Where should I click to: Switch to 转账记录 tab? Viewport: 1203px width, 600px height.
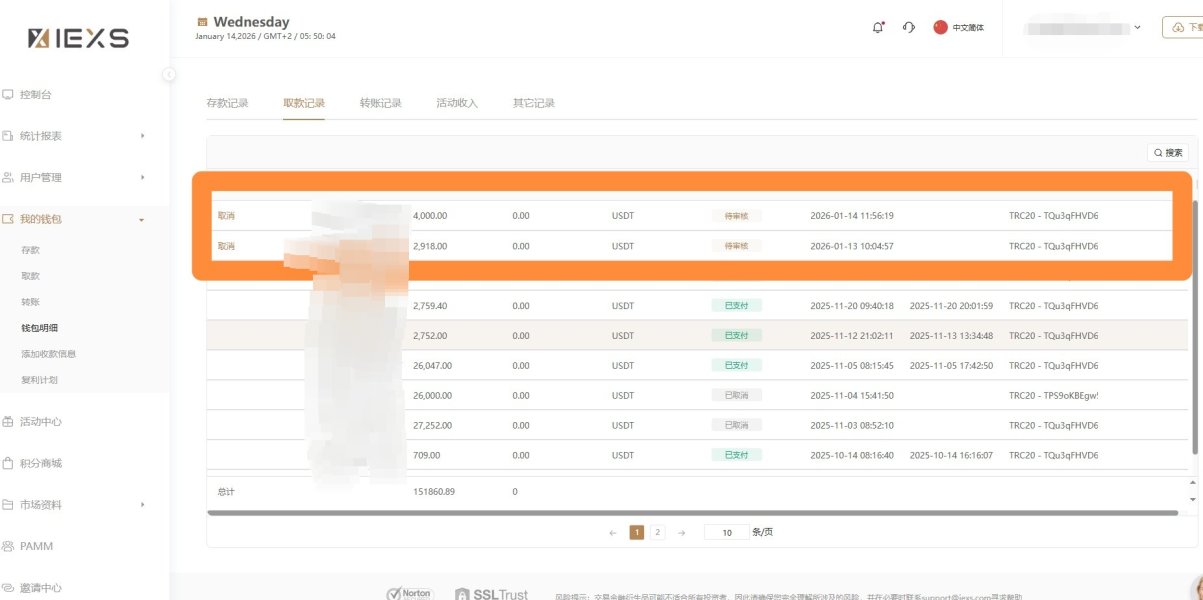[381, 103]
